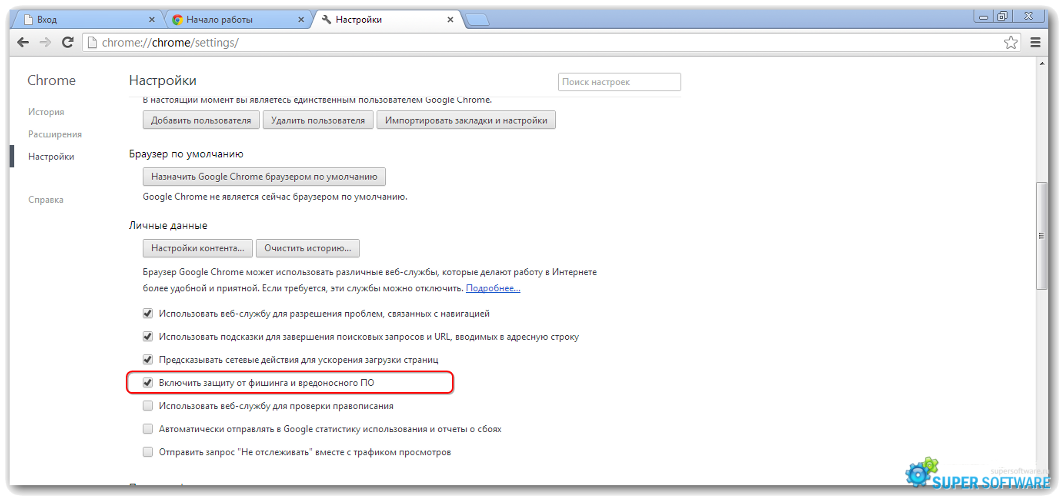Click the wrench icon on Настройки tab

[326, 20]
